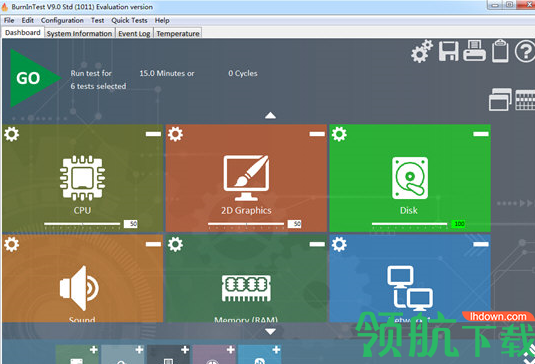This screenshot has width=535, height=364.
Task: Expand more tests with down arrow
Action: point(270,331)
